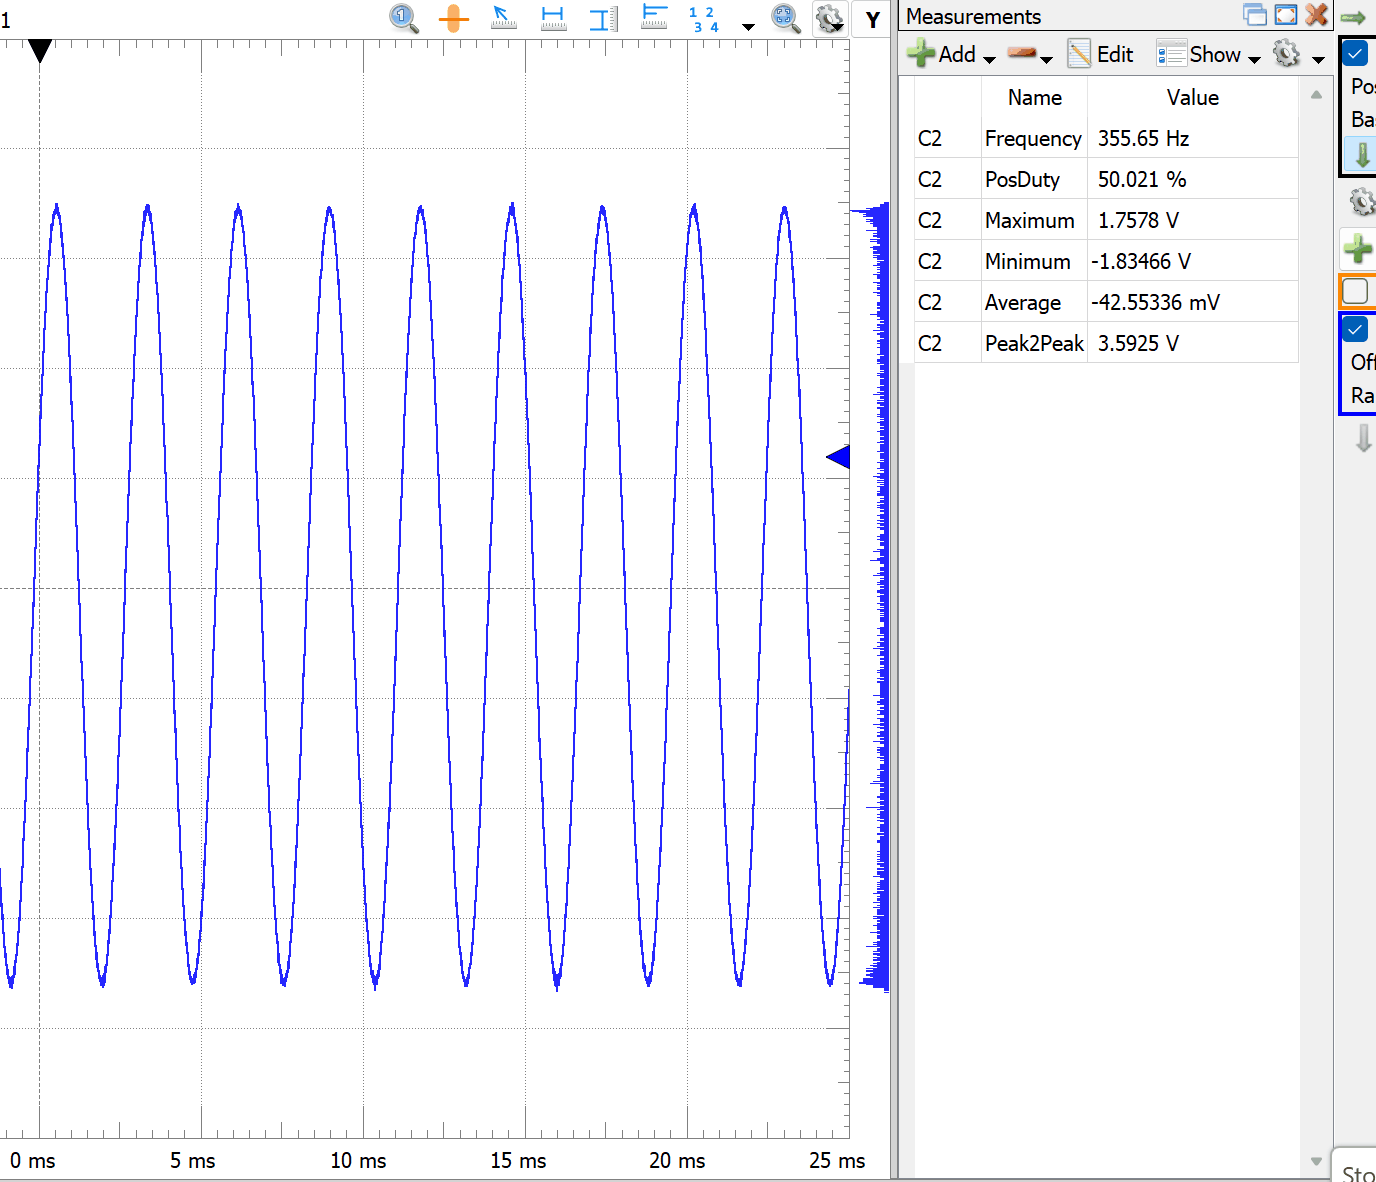Disable the blue Channel 2 checkbox
1376x1182 pixels.
1355,329
